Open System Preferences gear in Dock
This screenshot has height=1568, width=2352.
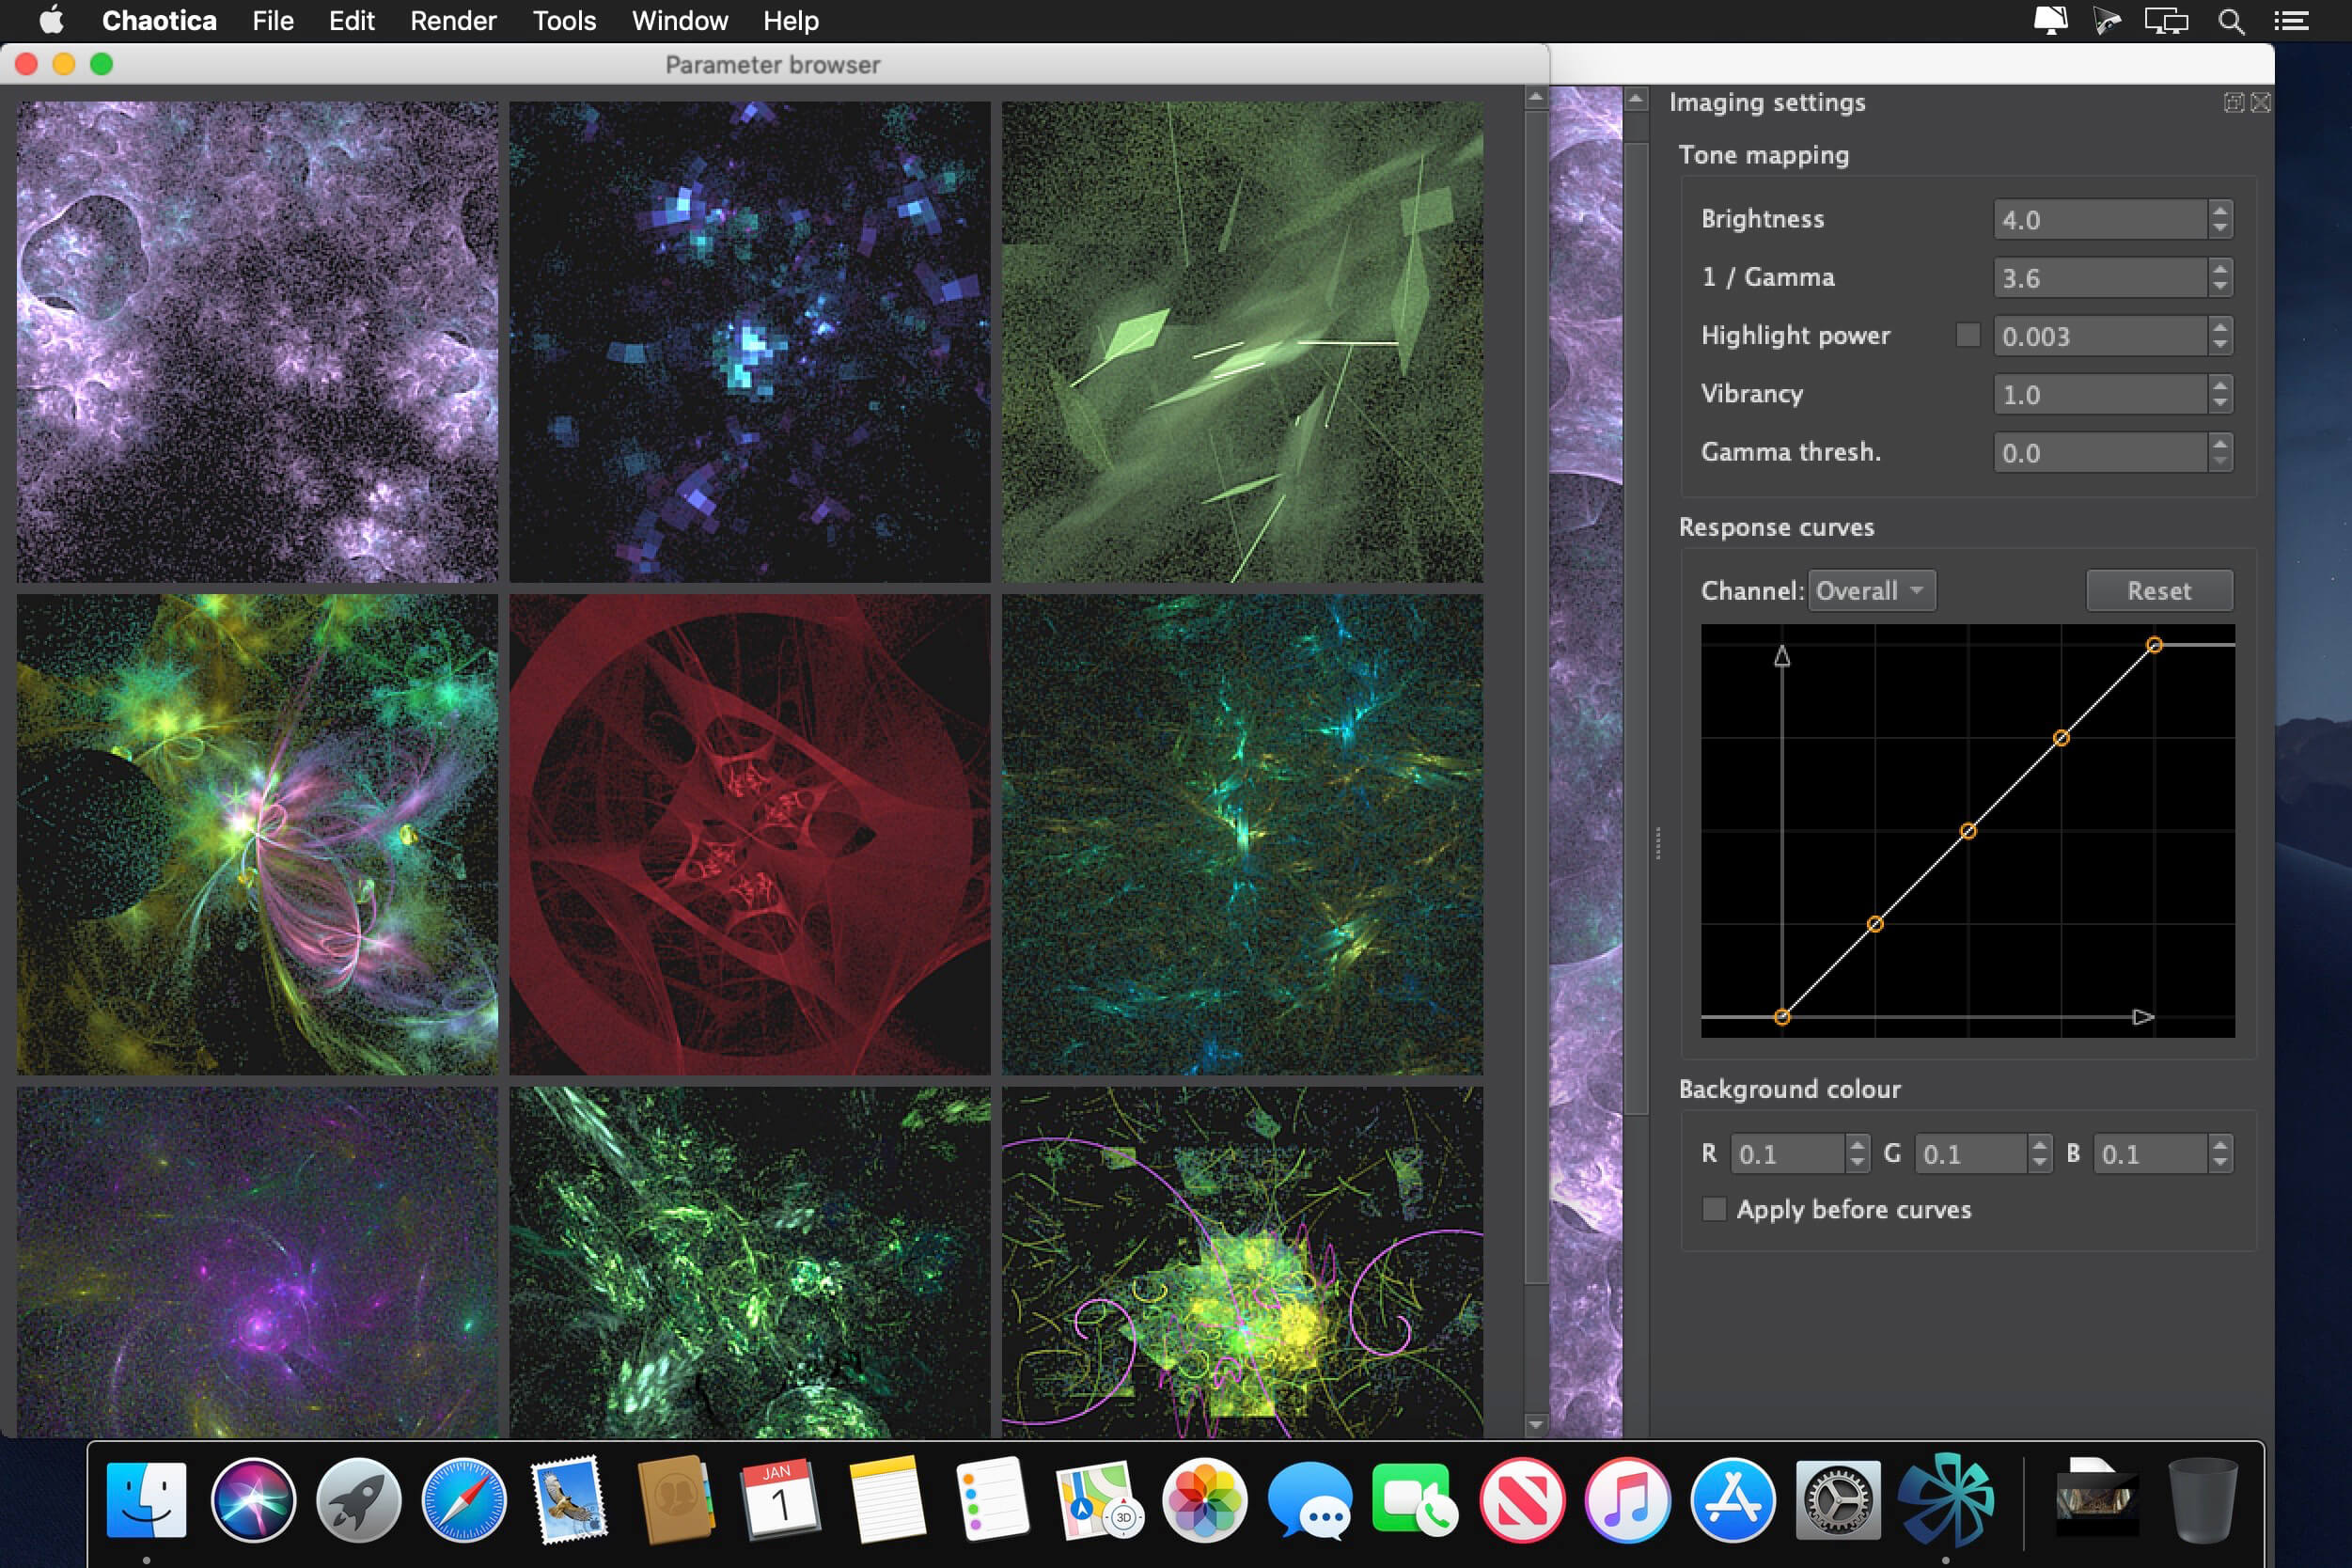tap(1838, 1500)
